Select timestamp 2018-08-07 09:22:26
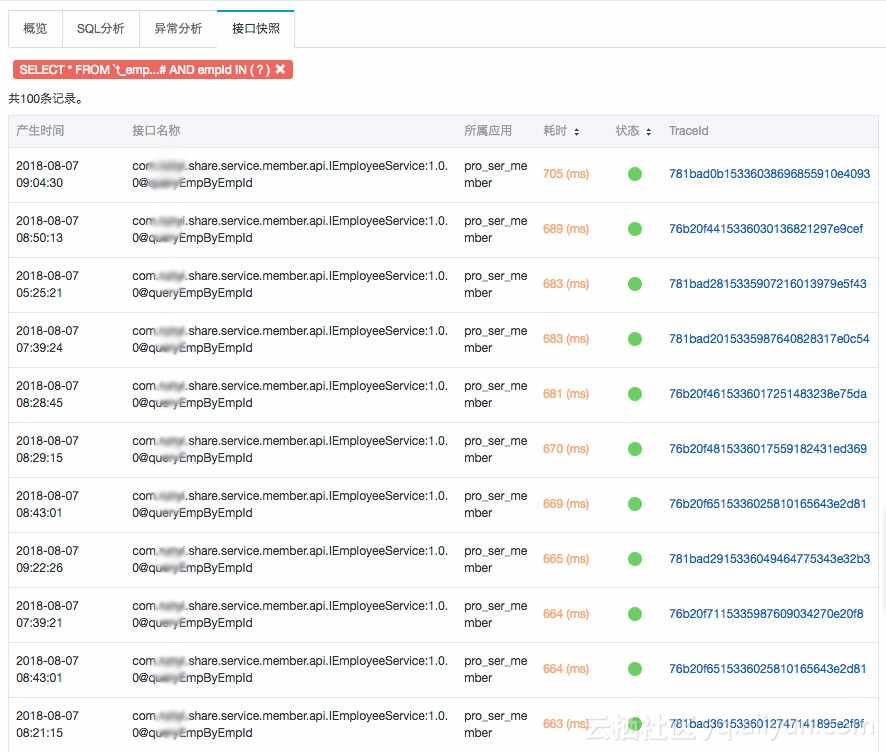This screenshot has width=886, height=752. (47, 559)
